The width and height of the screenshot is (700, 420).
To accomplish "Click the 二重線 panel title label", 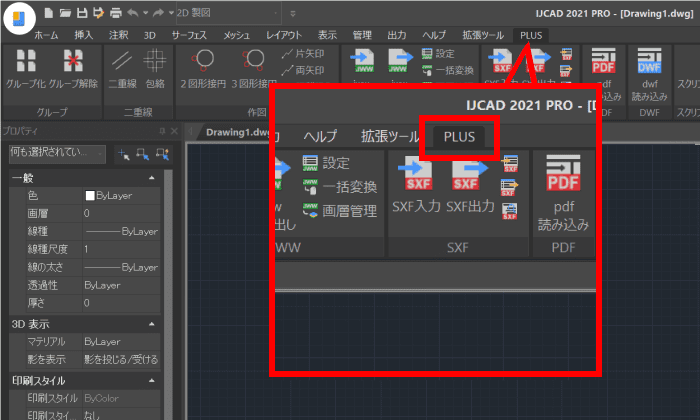I will (138, 112).
